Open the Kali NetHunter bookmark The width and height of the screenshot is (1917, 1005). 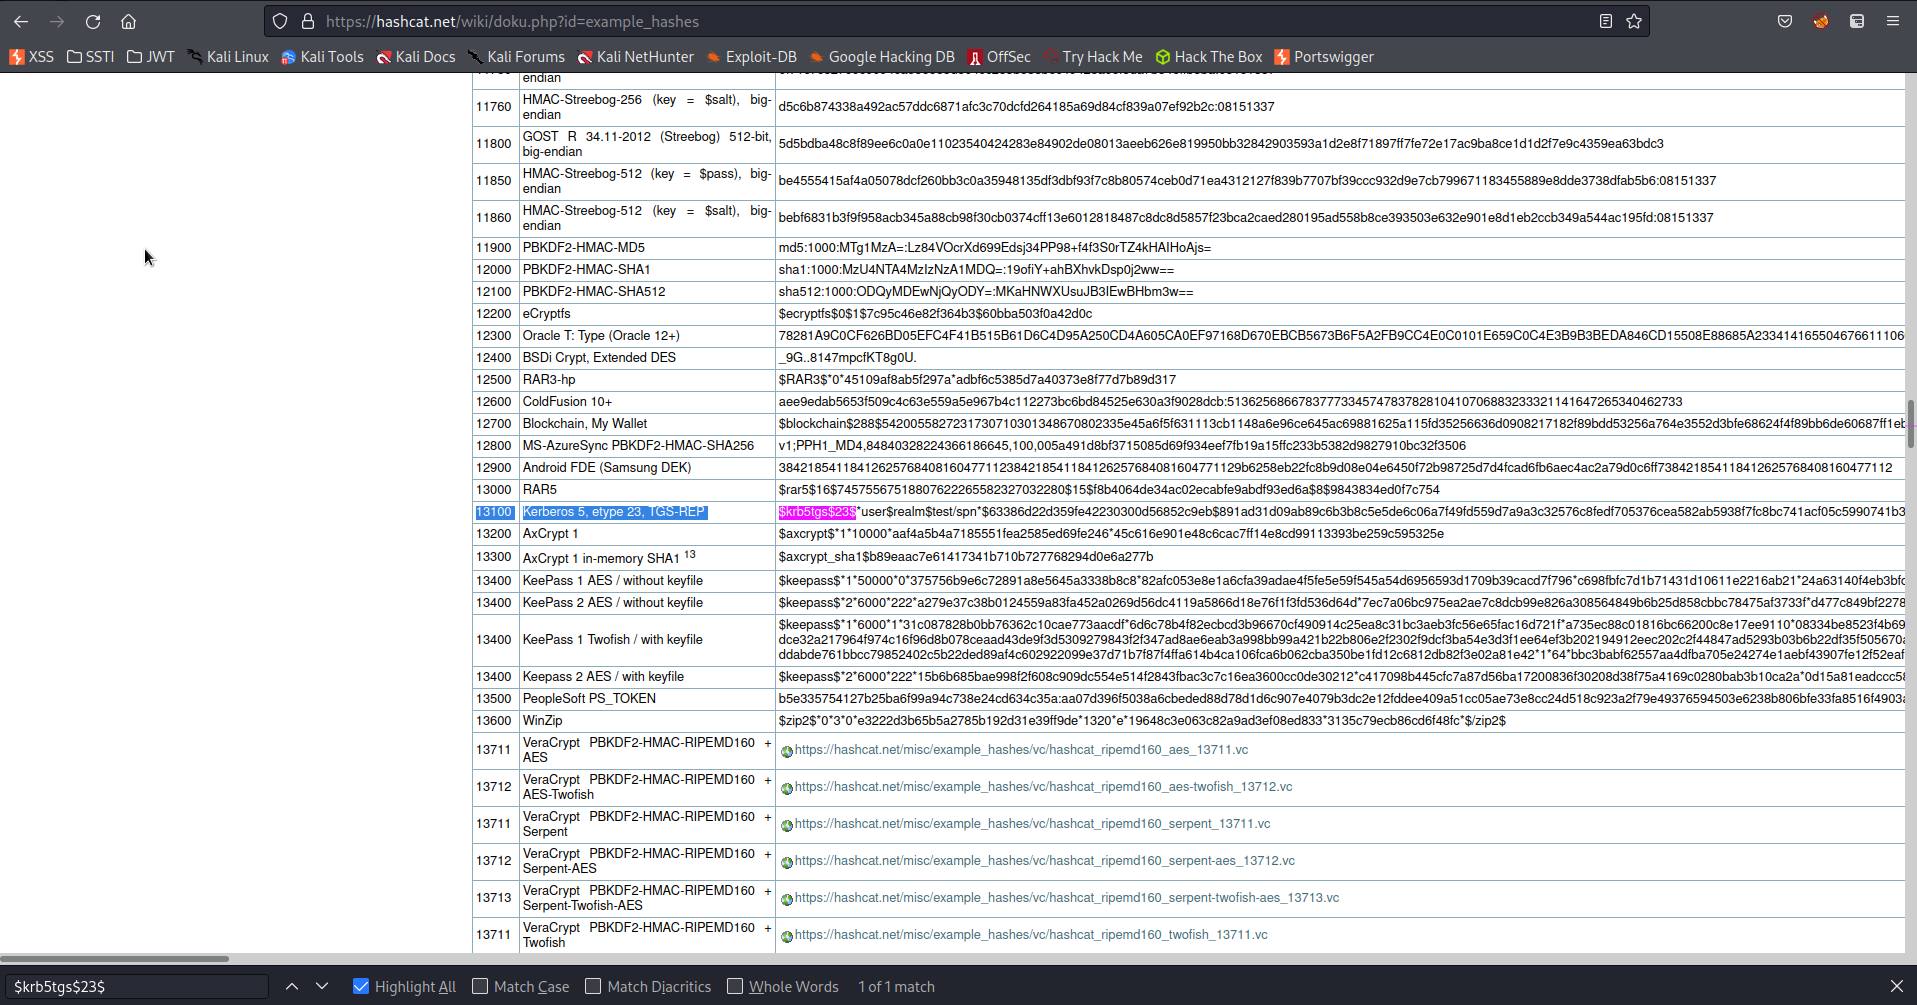click(x=636, y=57)
